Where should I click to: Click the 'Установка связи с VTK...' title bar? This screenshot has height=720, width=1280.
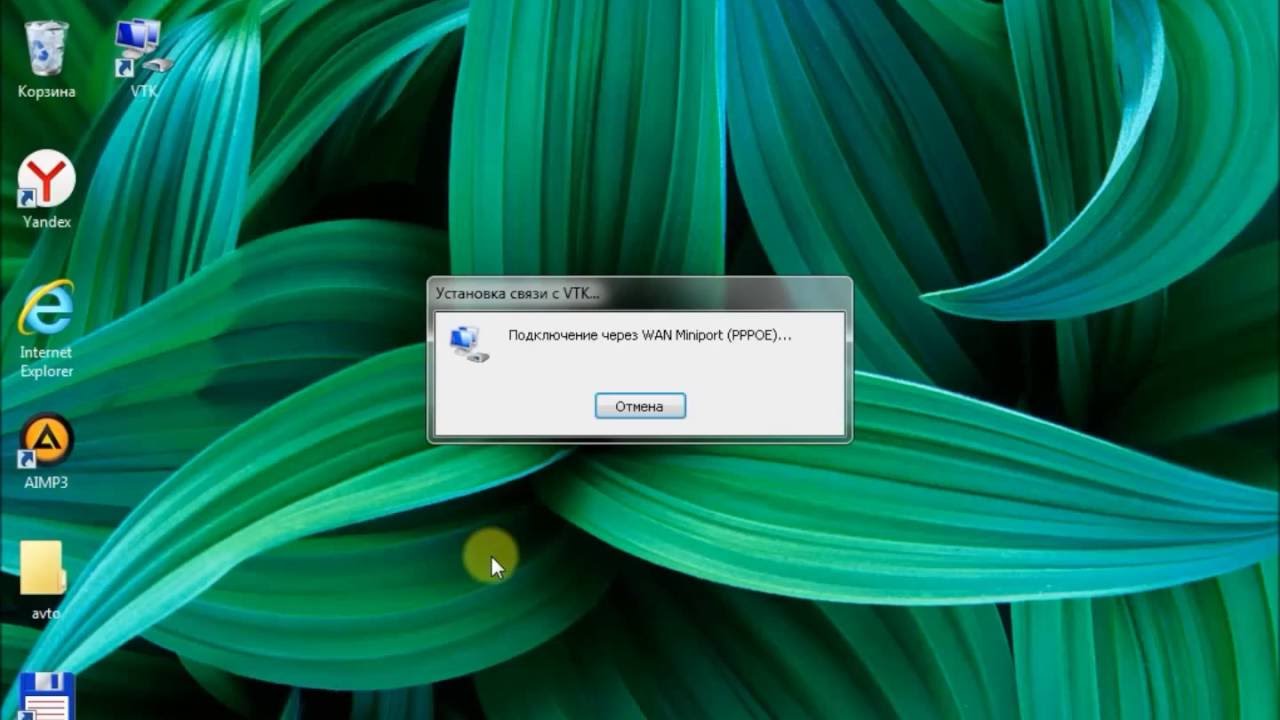coord(639,293)
